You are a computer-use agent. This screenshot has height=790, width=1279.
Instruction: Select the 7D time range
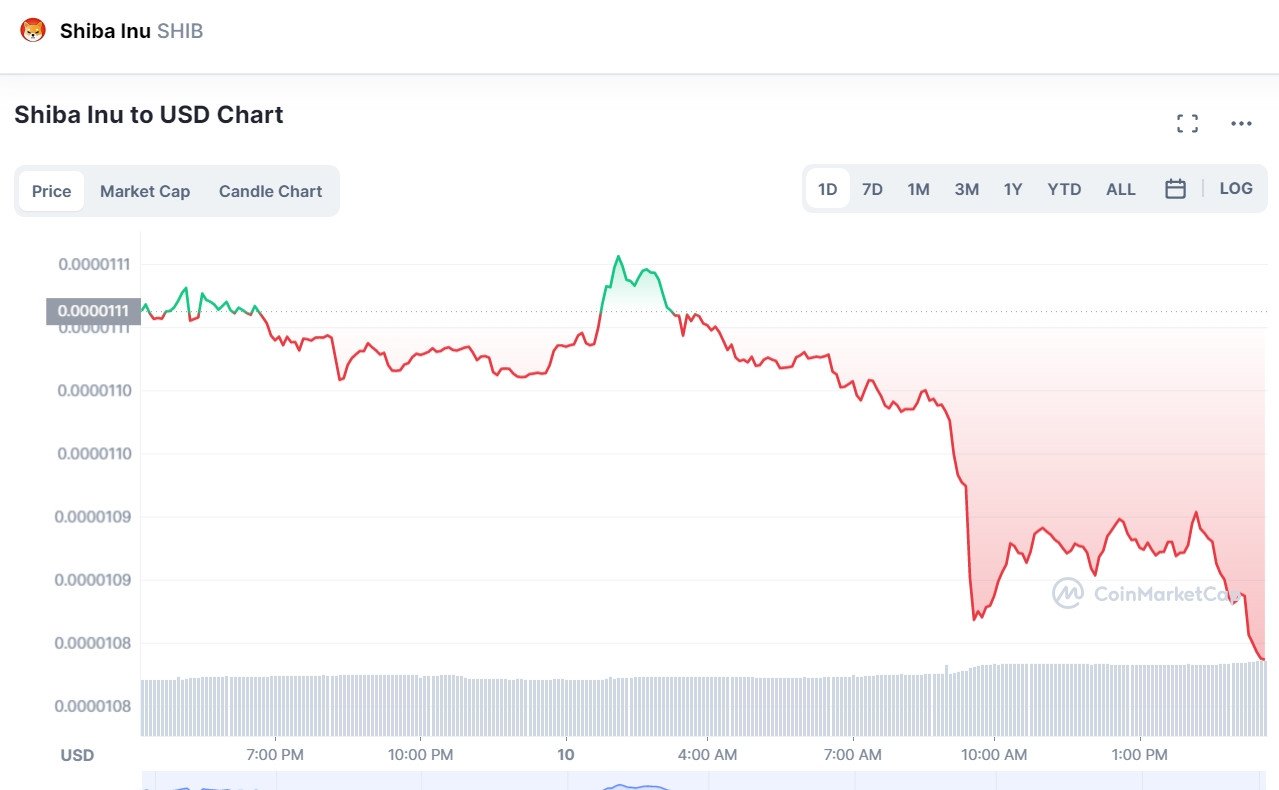click(872, 189)
